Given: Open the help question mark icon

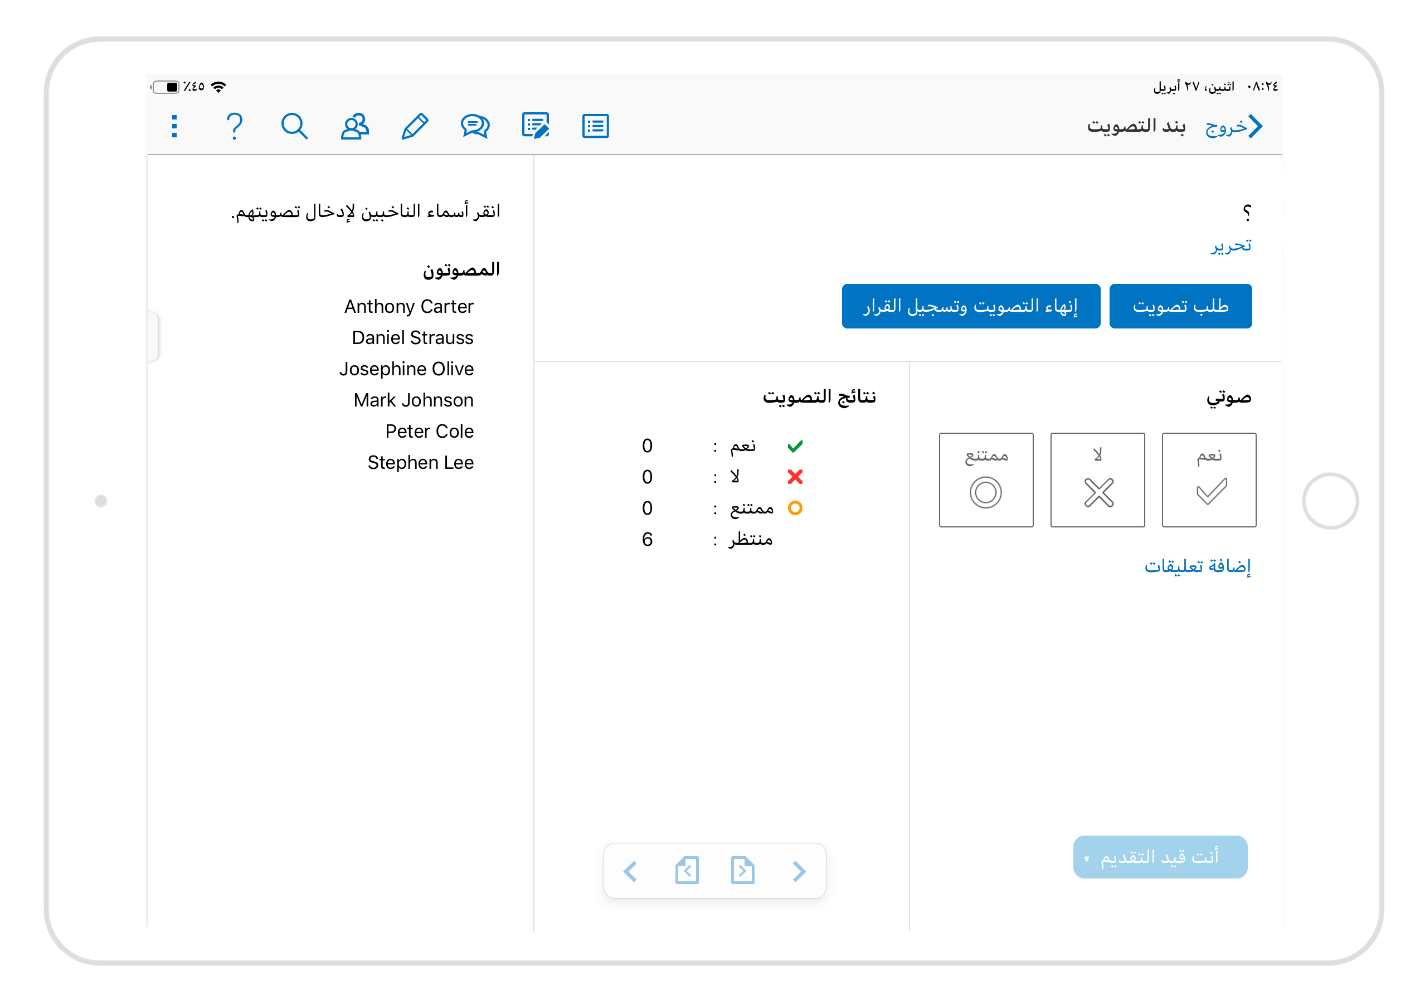Looking at the screenshot, I should [234, 126].
